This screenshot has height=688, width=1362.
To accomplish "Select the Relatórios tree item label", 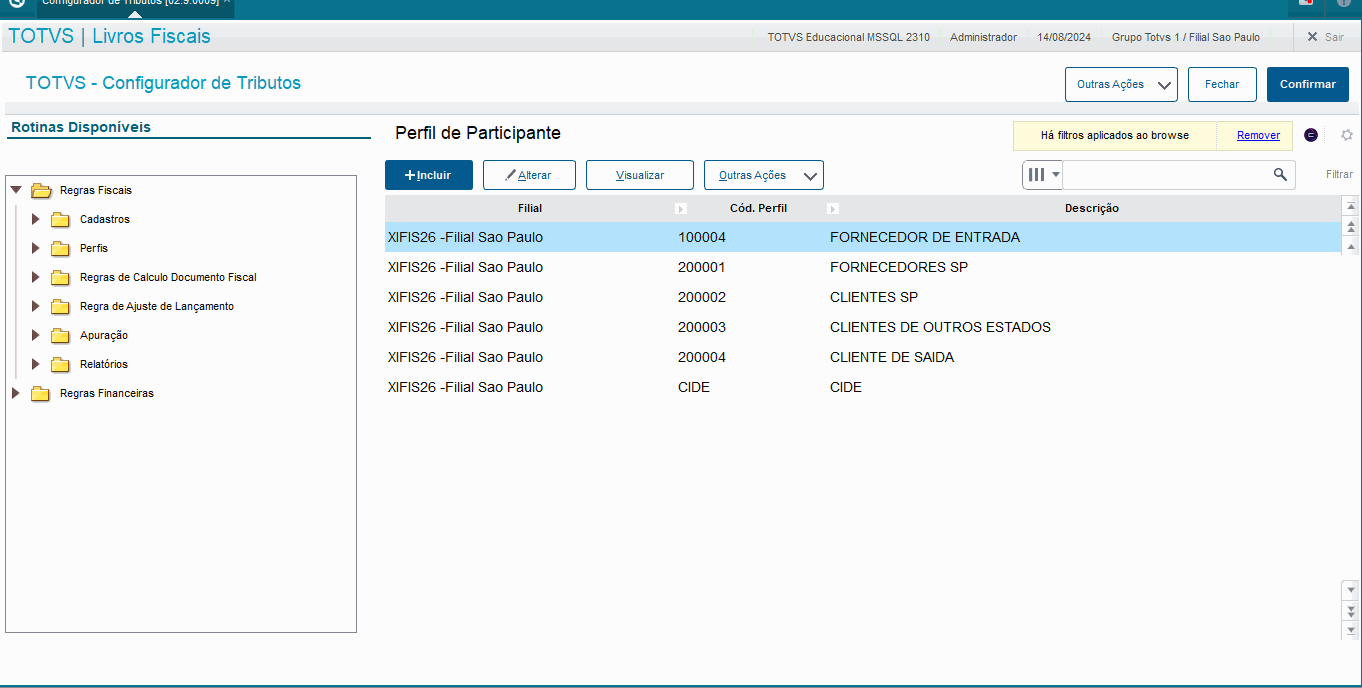I will pos(104,364).
